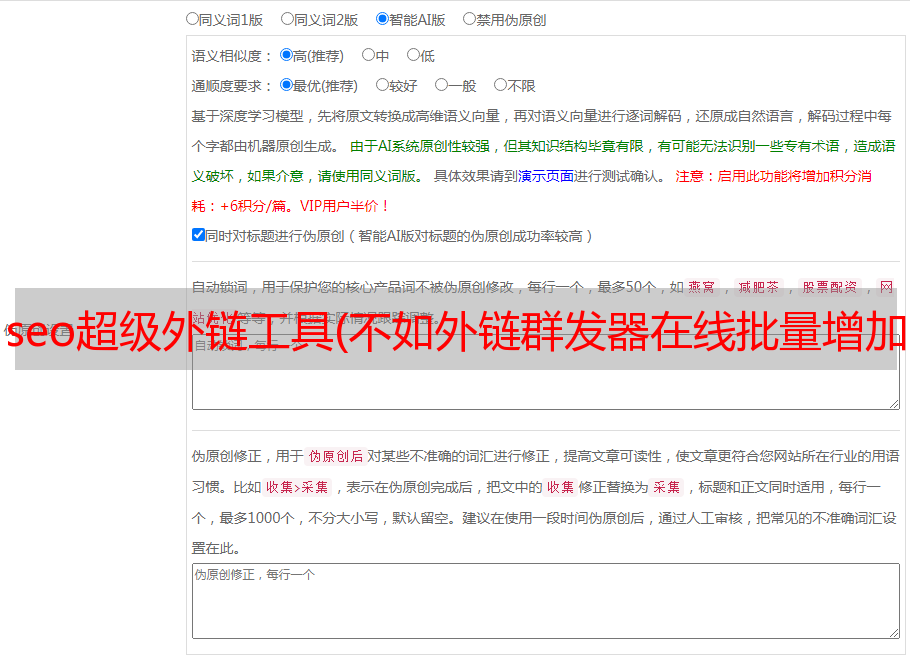Click the 股票配资 example keyword tag

coord(830,287)
